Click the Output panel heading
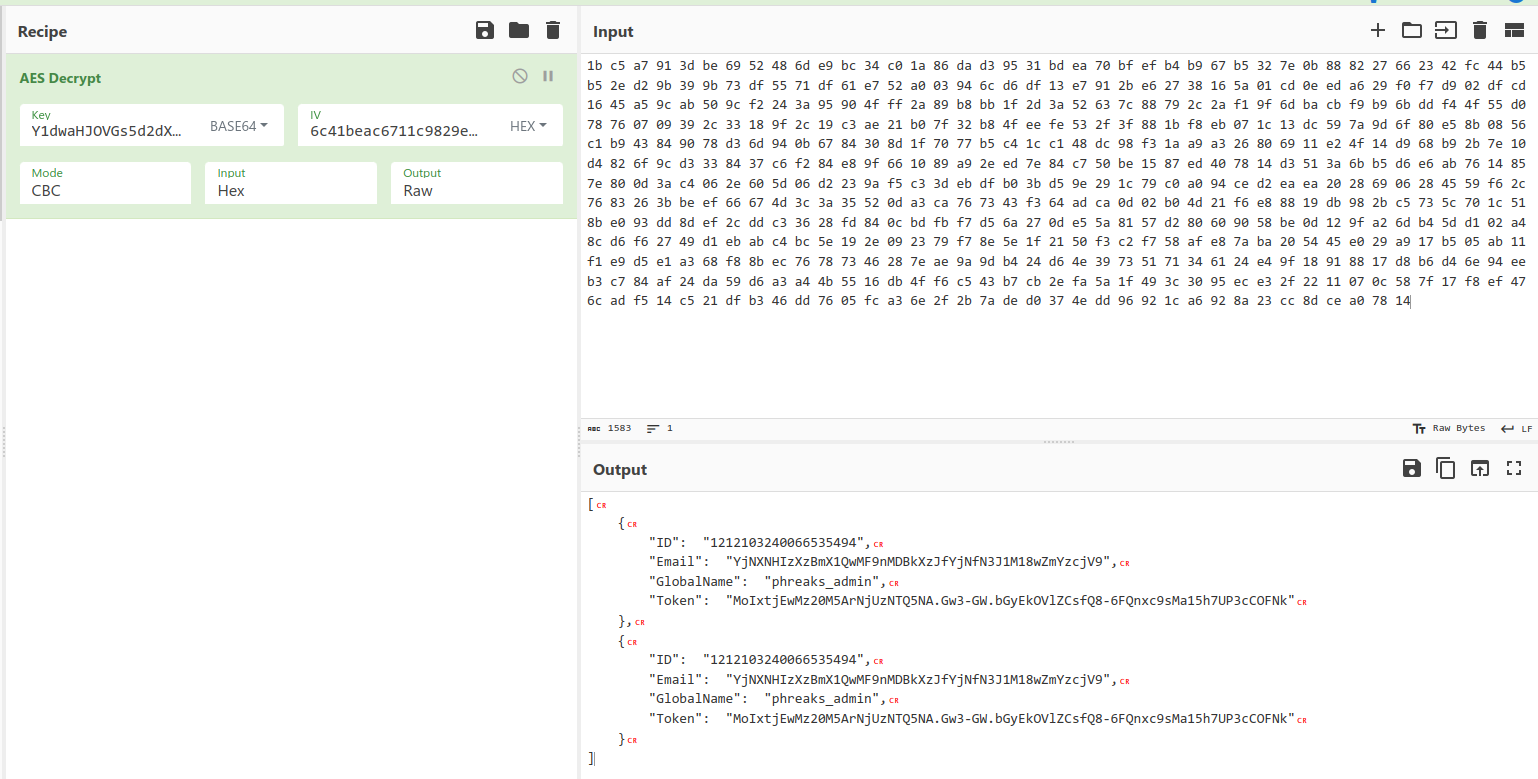This screenshot has width=1538, height=779. (x=620, y=470)
